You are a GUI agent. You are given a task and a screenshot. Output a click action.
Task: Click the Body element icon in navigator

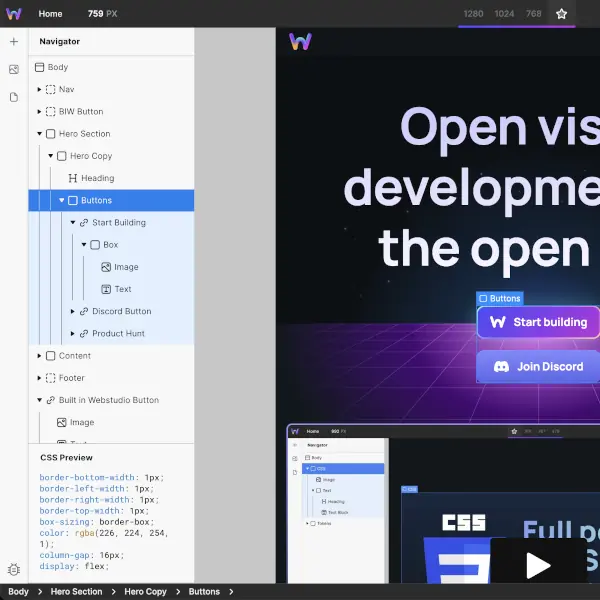(39, 67)
